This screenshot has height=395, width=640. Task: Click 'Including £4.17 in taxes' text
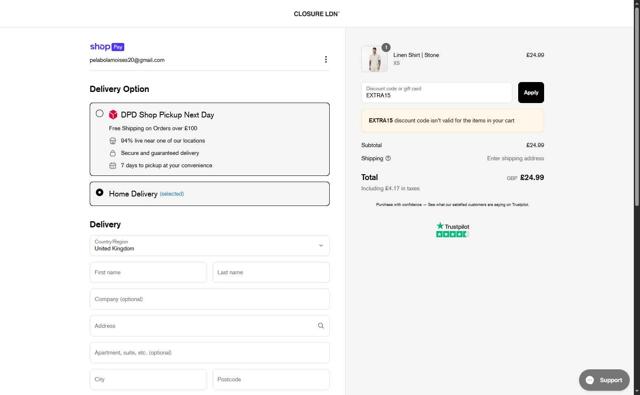390,189
